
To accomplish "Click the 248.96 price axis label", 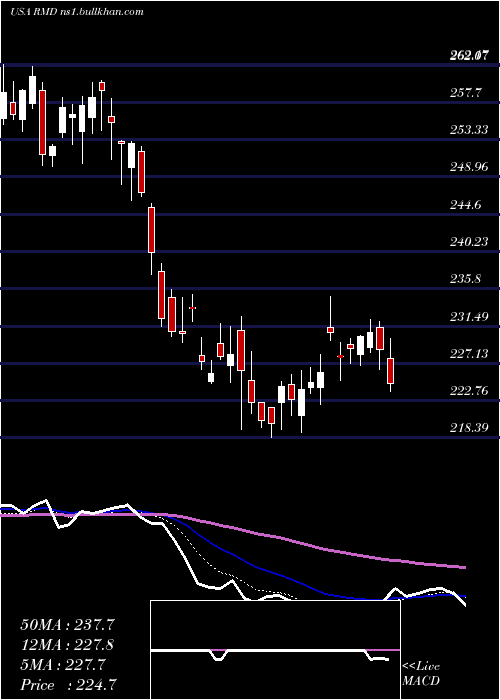I will click(x=469, y=167).
